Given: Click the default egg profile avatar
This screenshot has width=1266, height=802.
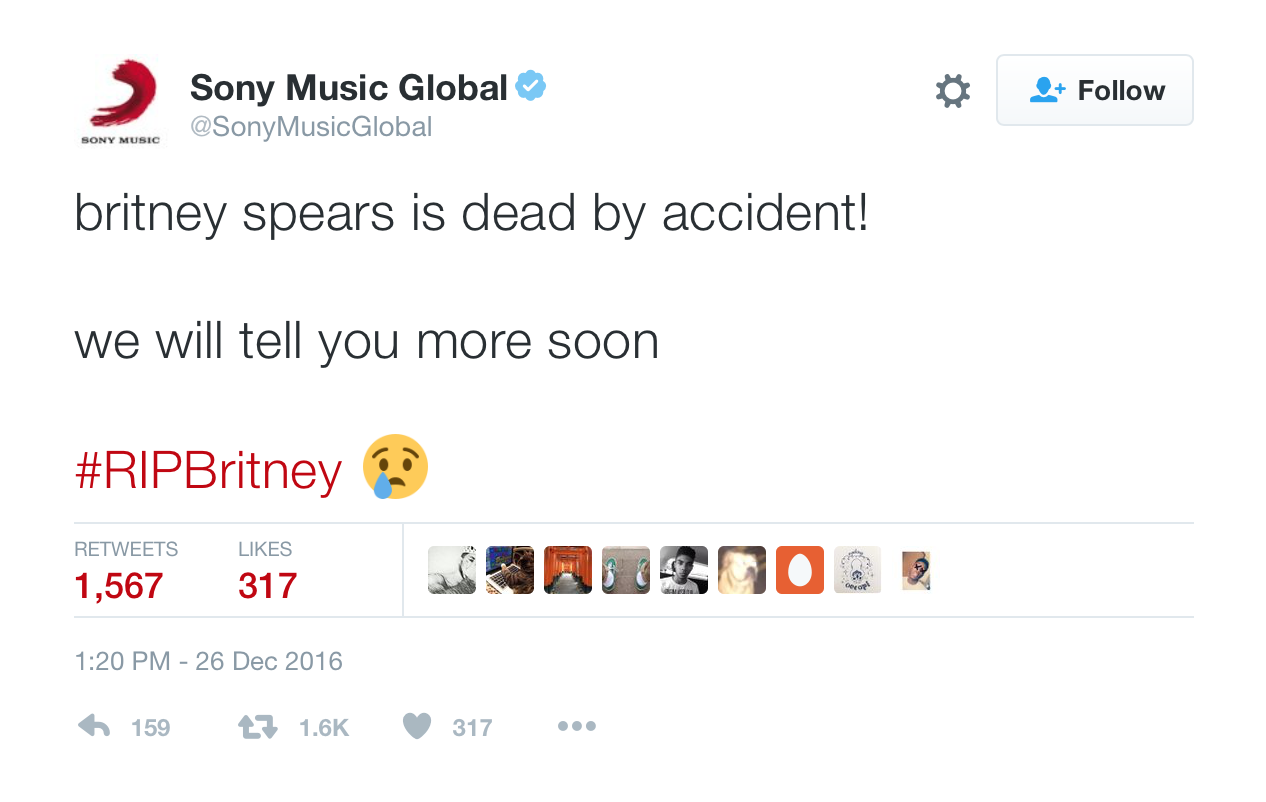Looking at the screenshot, I should pos(800,570).
